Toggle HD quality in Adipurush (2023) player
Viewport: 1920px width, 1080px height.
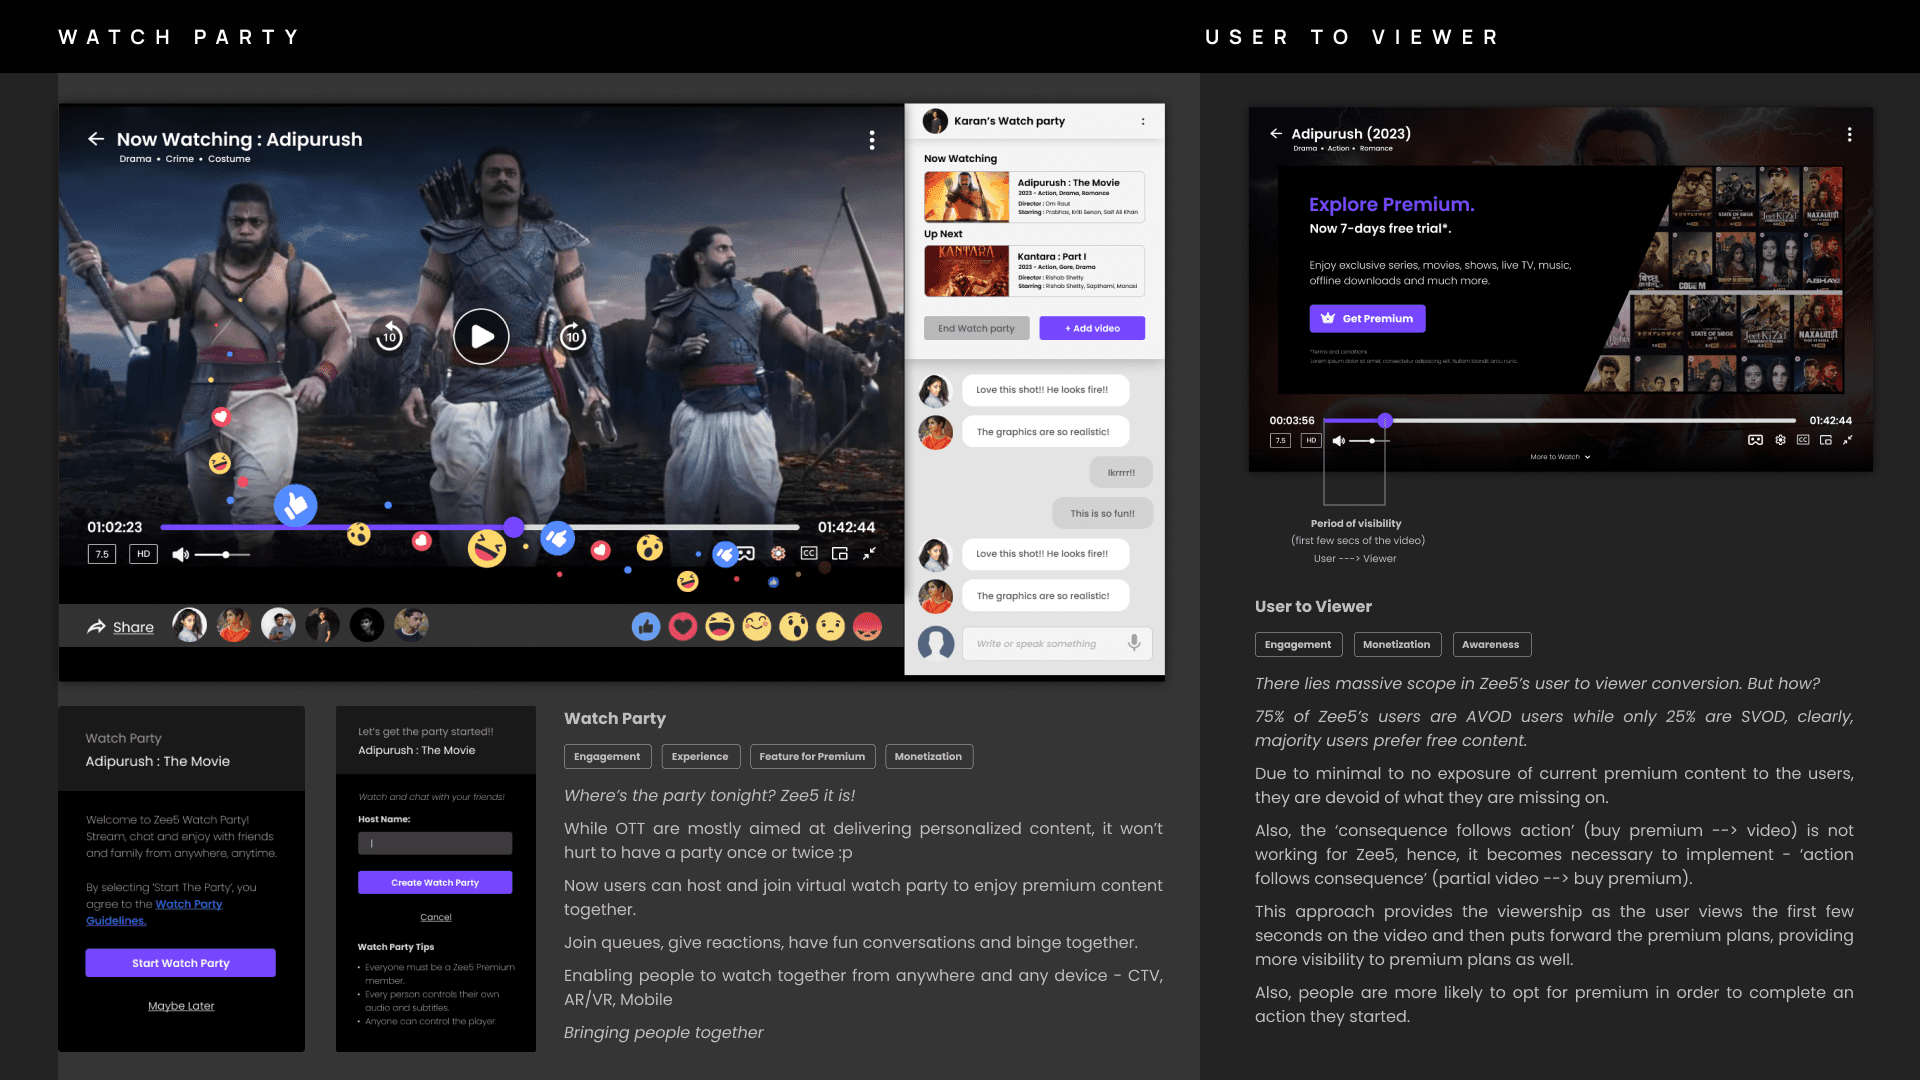[x=1311, y=440]
